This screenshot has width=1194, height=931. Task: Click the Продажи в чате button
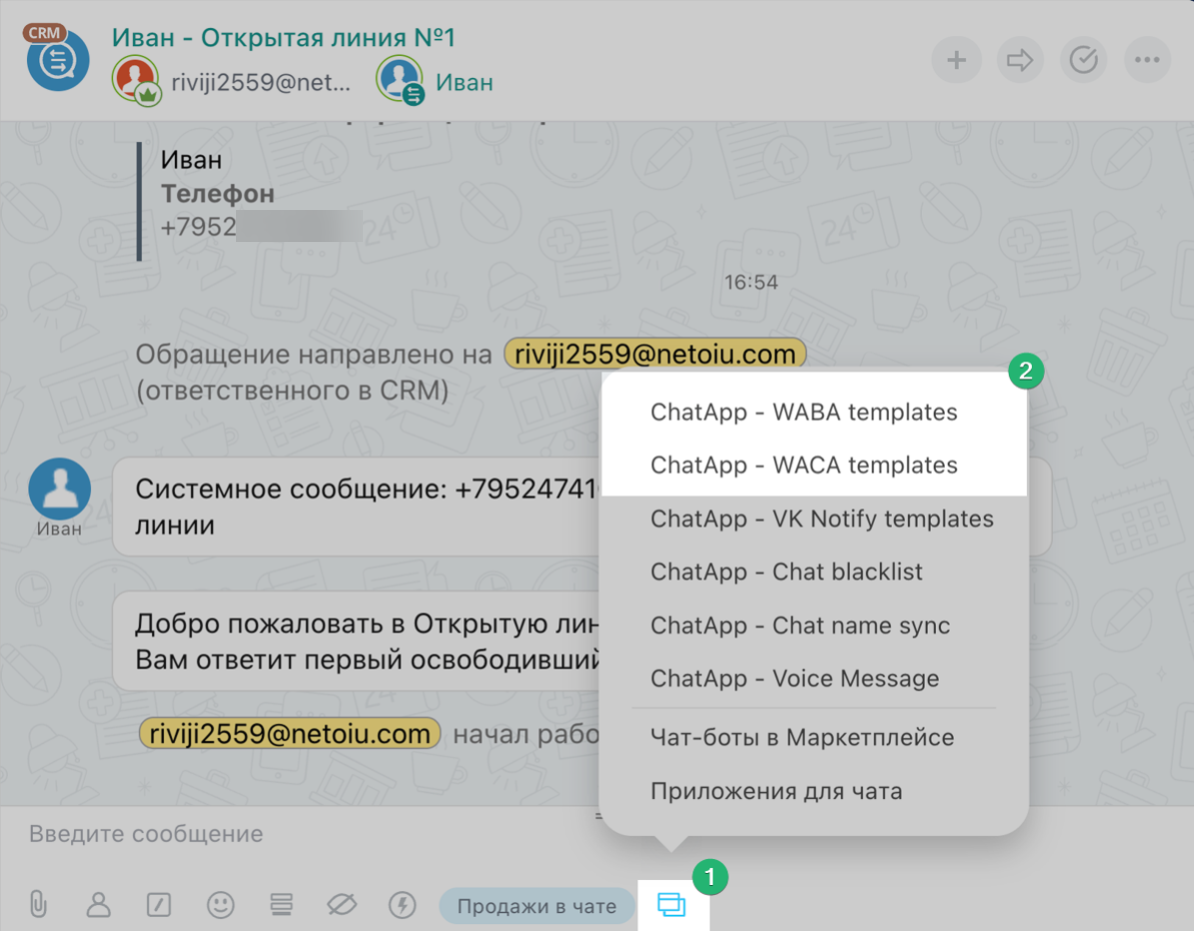pos(536,906)
